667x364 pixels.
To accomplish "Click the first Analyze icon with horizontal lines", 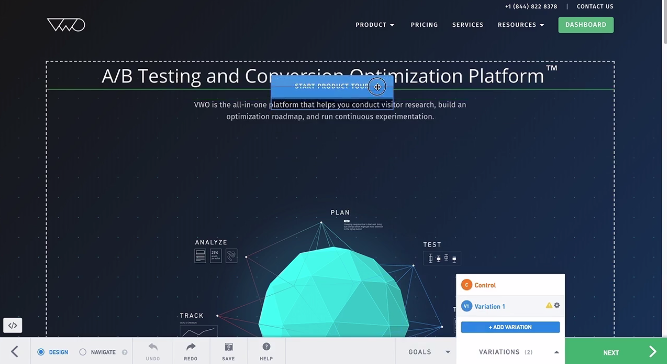I will tap(200, 256).
